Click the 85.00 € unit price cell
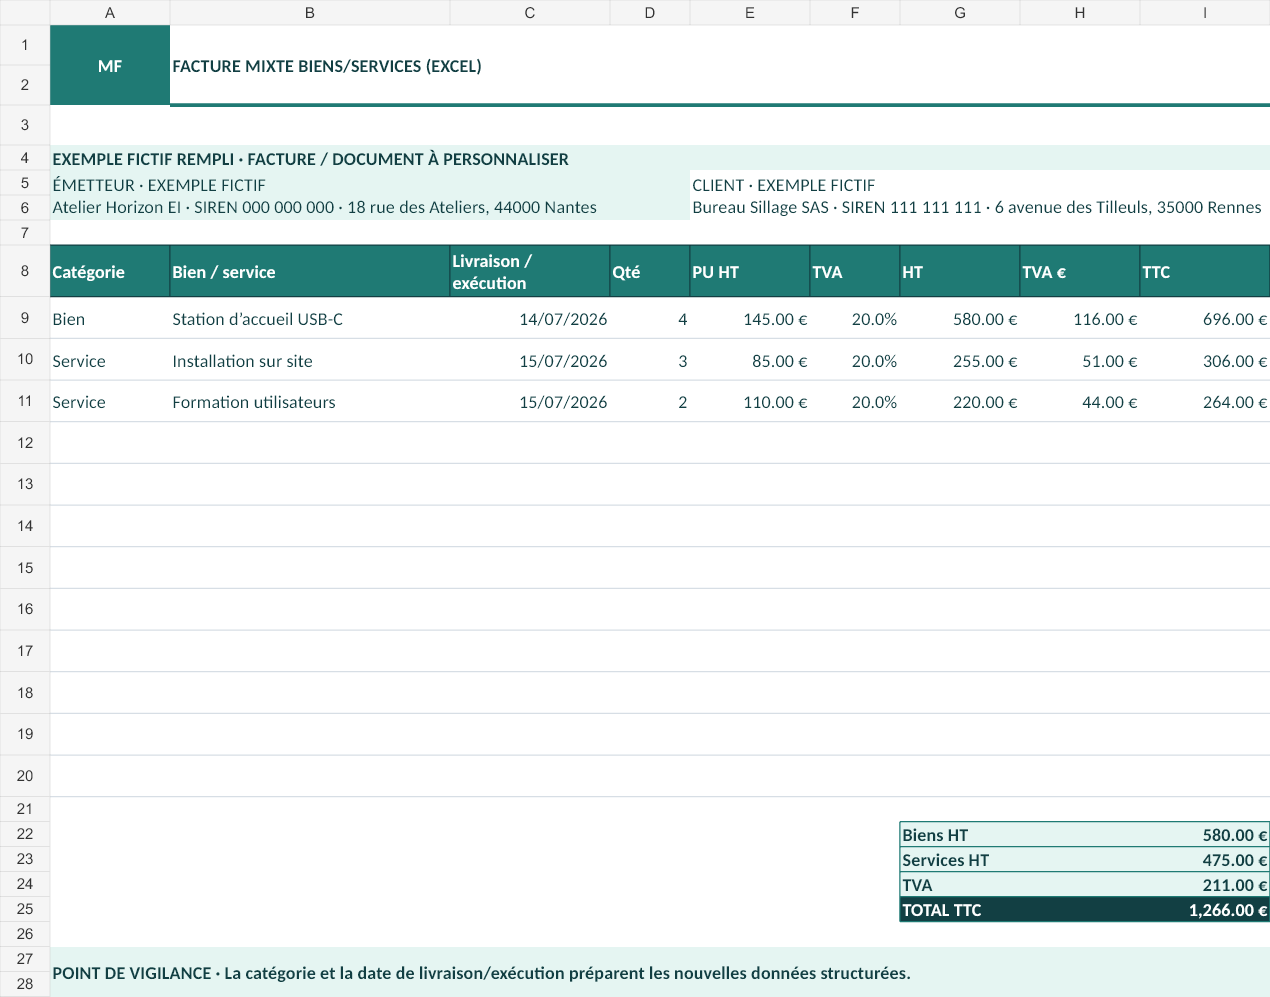 (x=750, y=360)
